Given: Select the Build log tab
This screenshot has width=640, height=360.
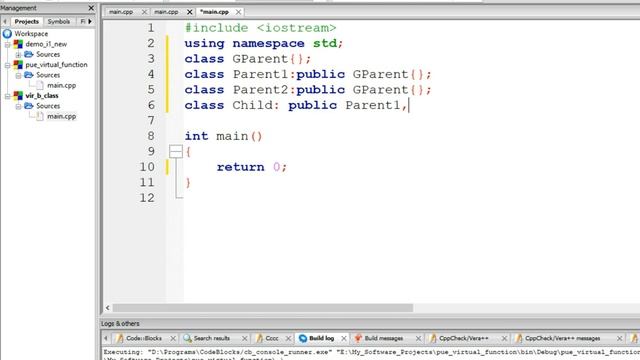Looking at the screenshot, I should pyautogui.click(x=322, y=338).
